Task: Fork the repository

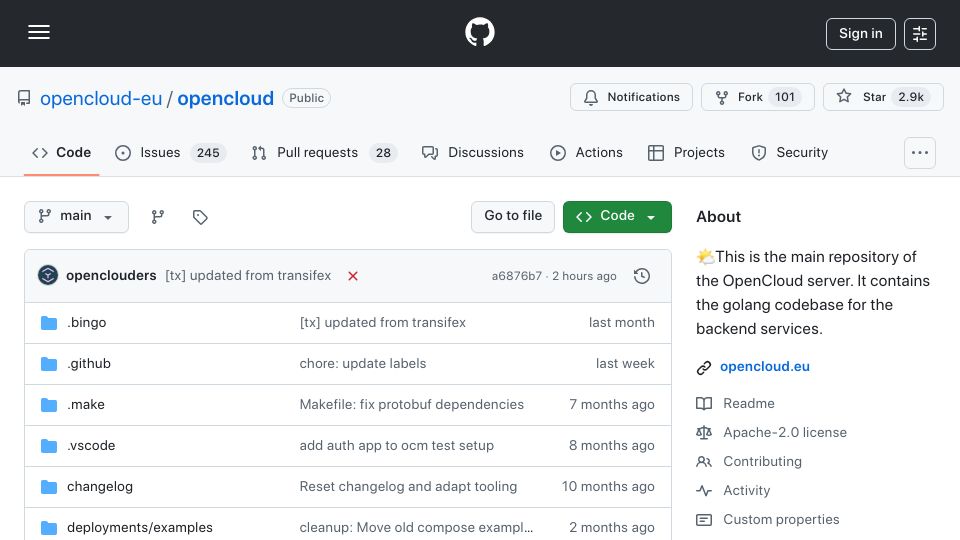Action: pyautogui.click(x=757, y=97)
